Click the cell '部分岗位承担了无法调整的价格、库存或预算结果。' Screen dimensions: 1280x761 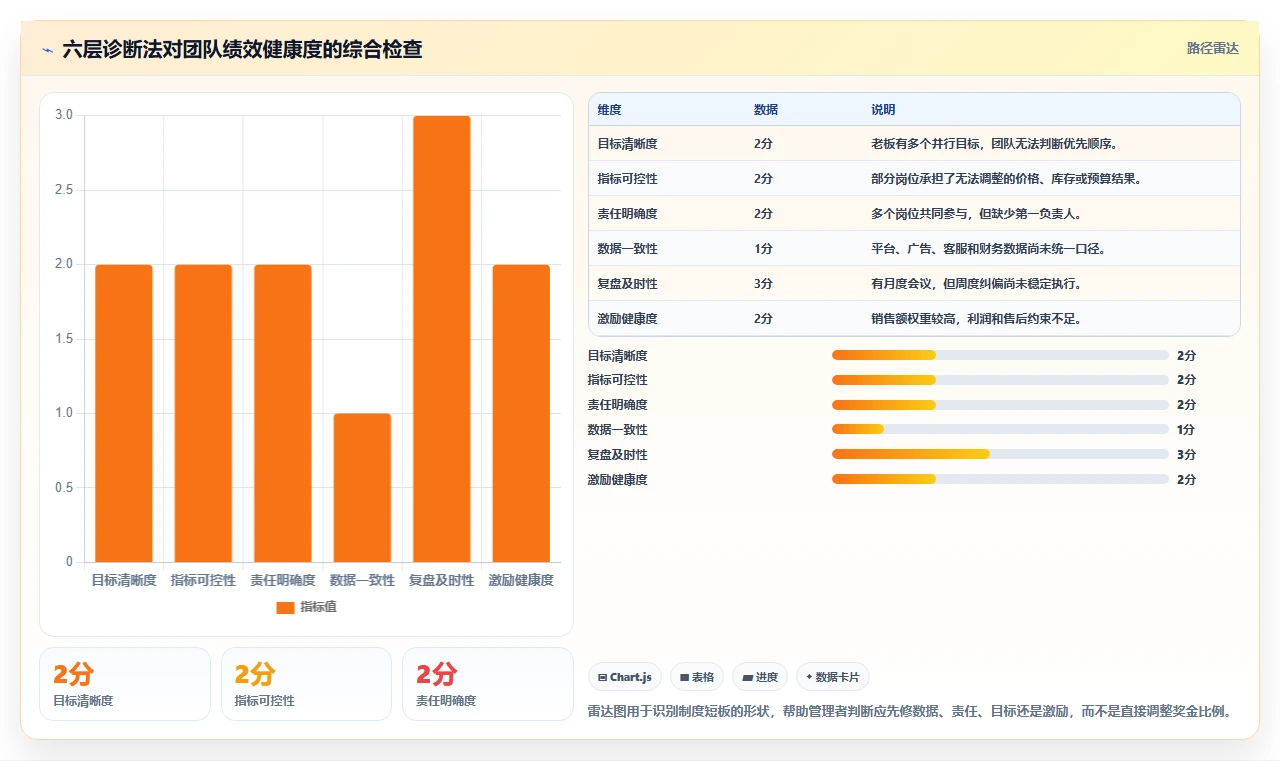click(1007, 179)
